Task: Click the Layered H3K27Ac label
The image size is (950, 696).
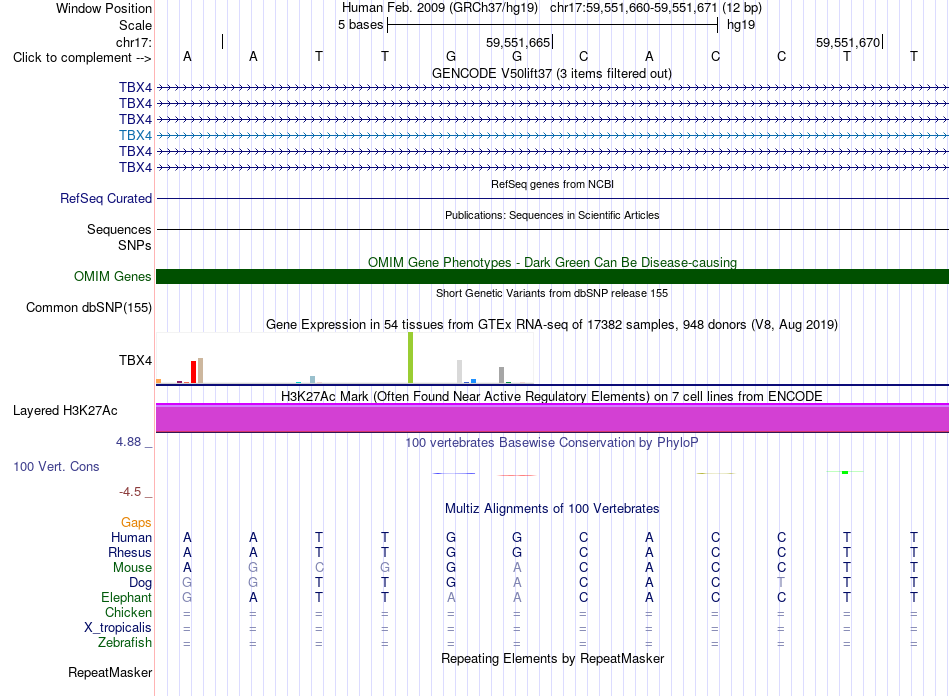Action: (65, 411)
